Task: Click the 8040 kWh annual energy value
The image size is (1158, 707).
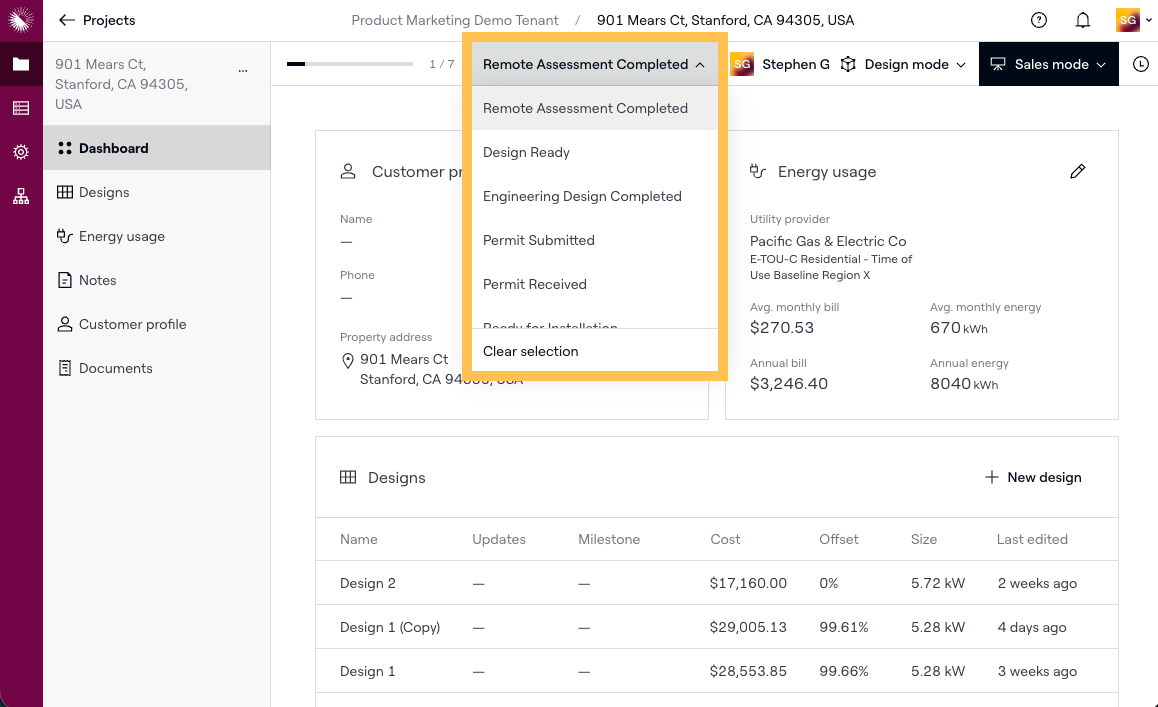Action: pos(964,383)
